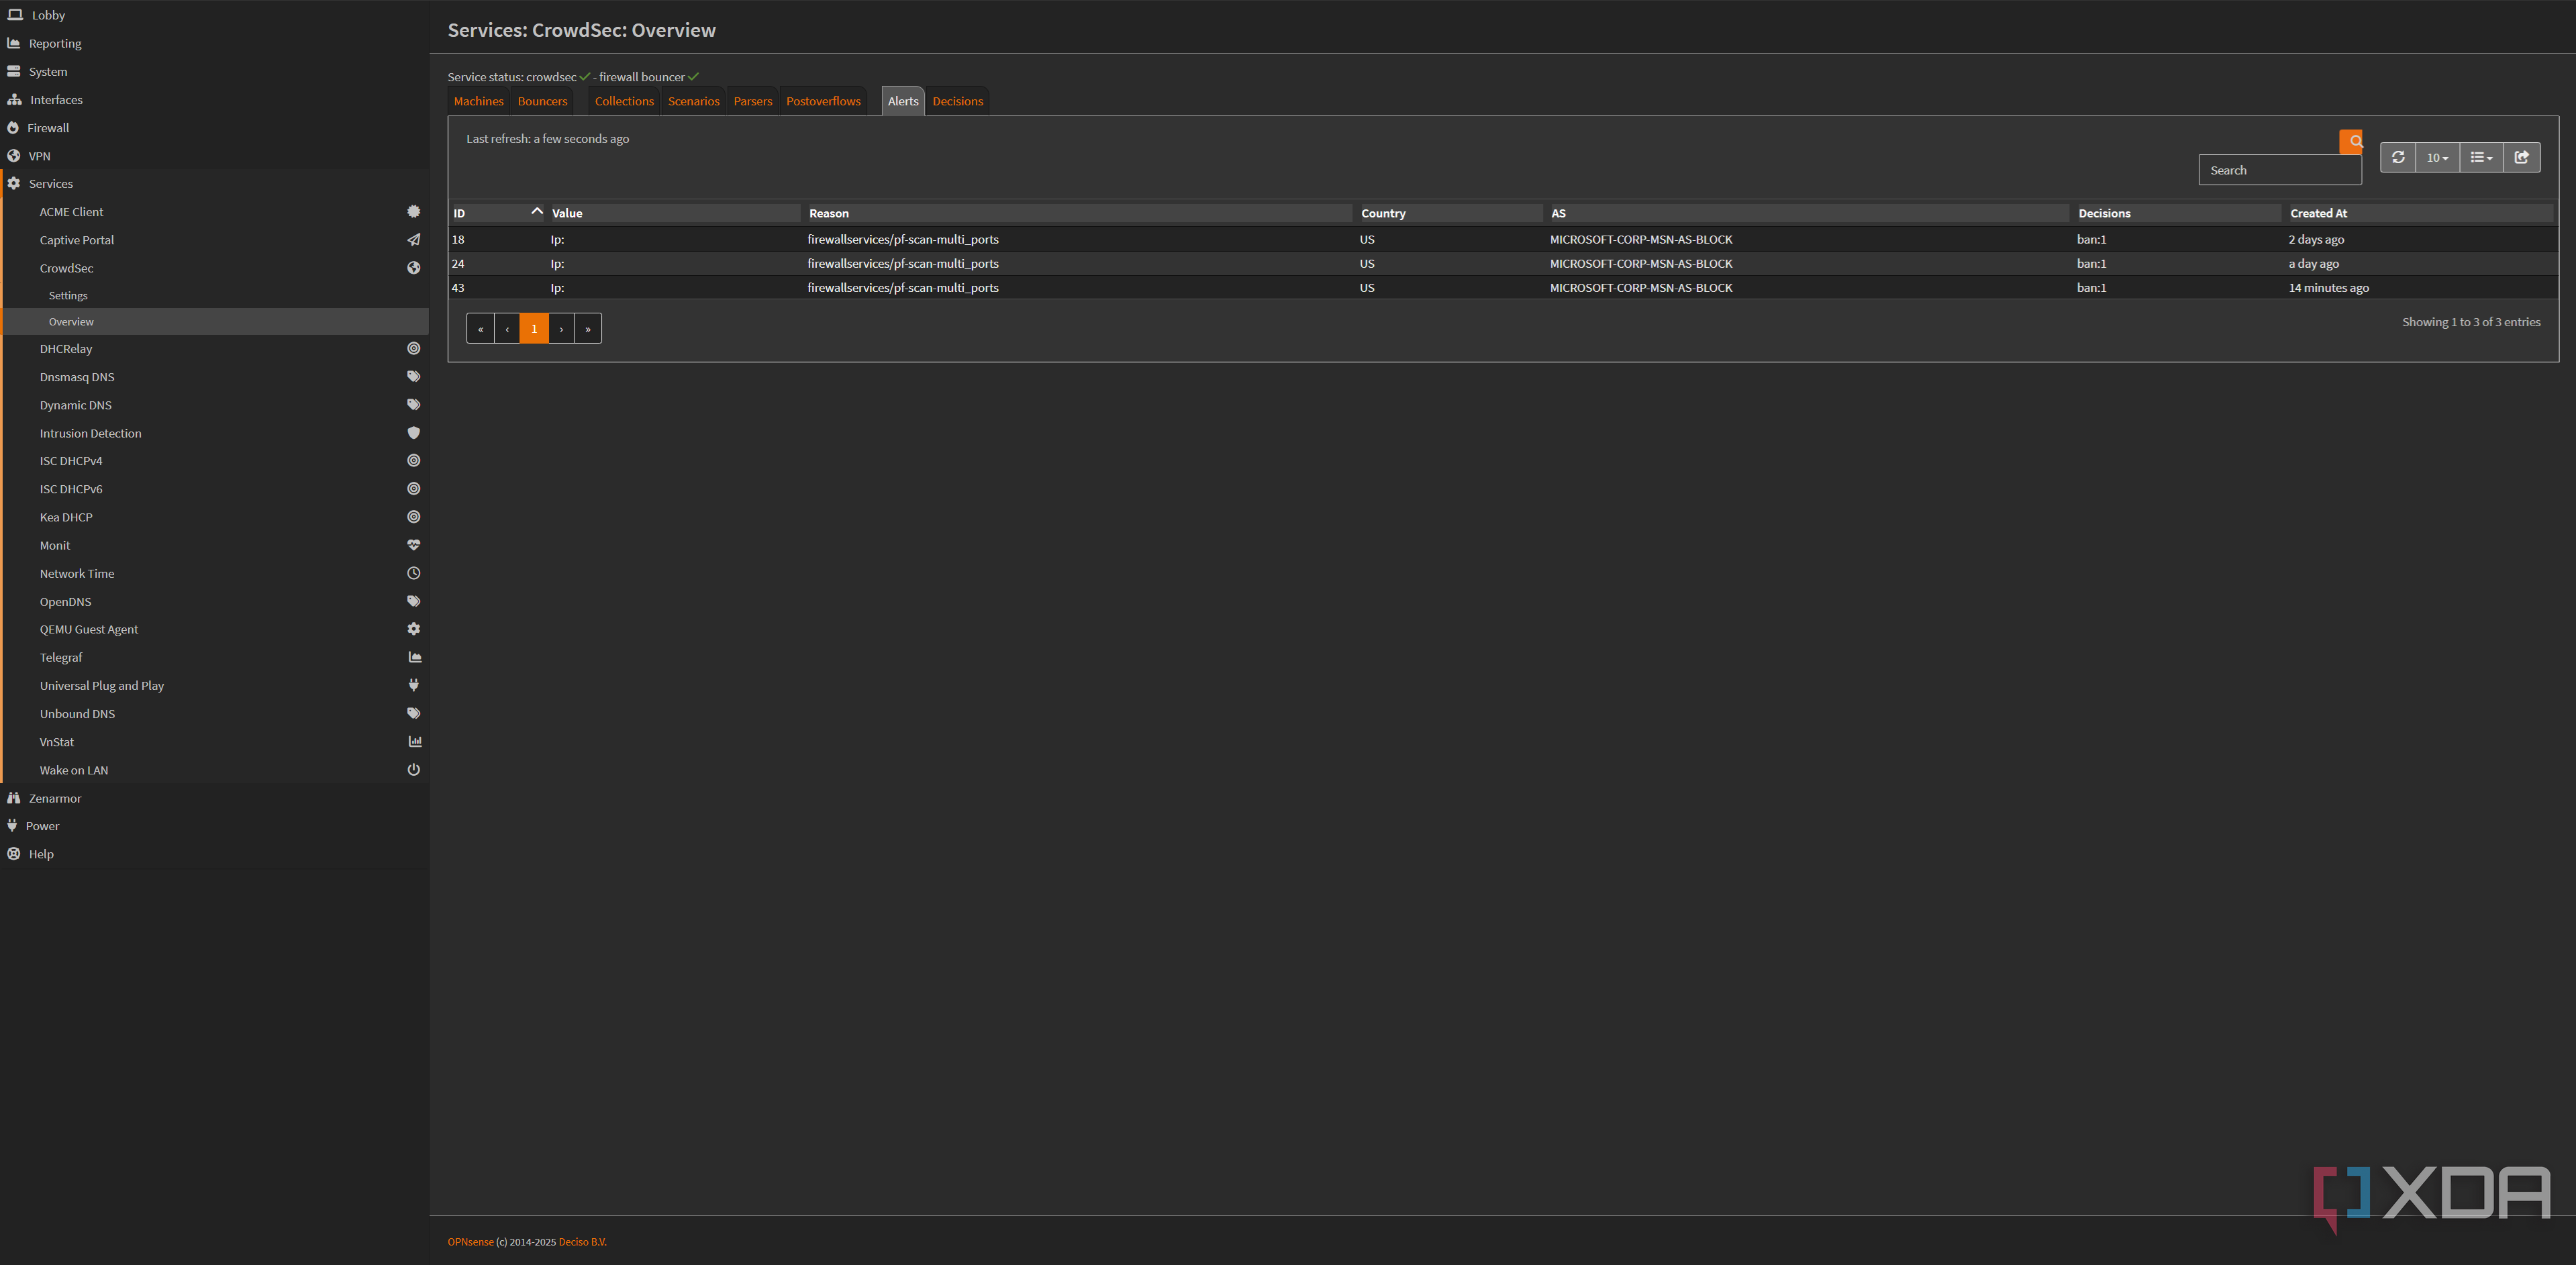Open the column selection list dropdown
2576x1265 pixels.
tap(2481, 157)
